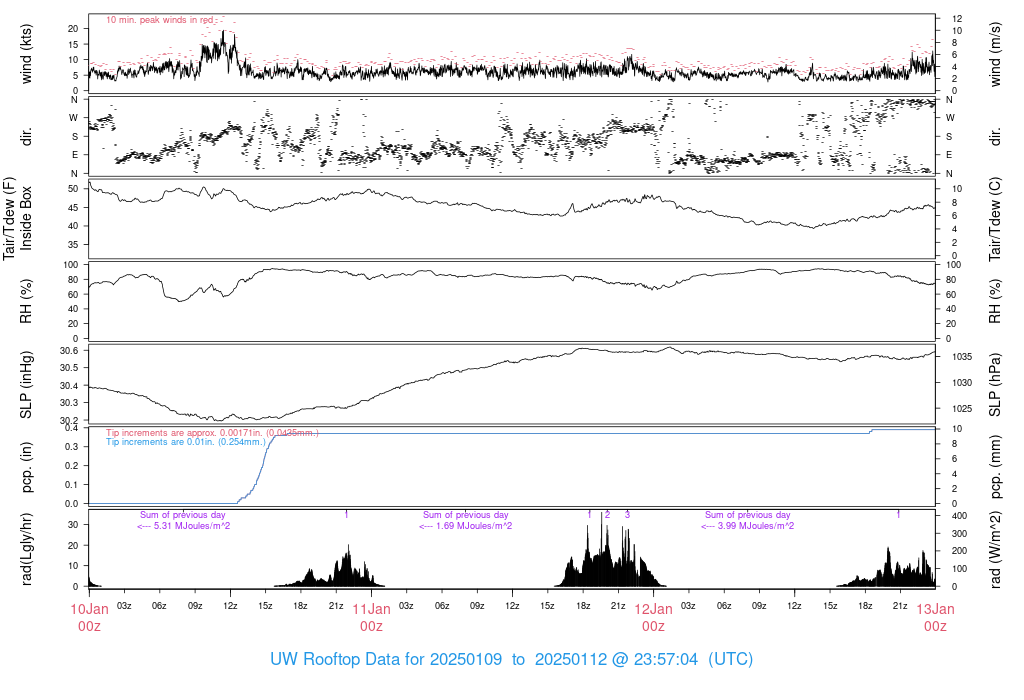The image size is (1024, 700).
Task: Select the 'rad (W/m^2)' axis label
Action: [995, 549]
